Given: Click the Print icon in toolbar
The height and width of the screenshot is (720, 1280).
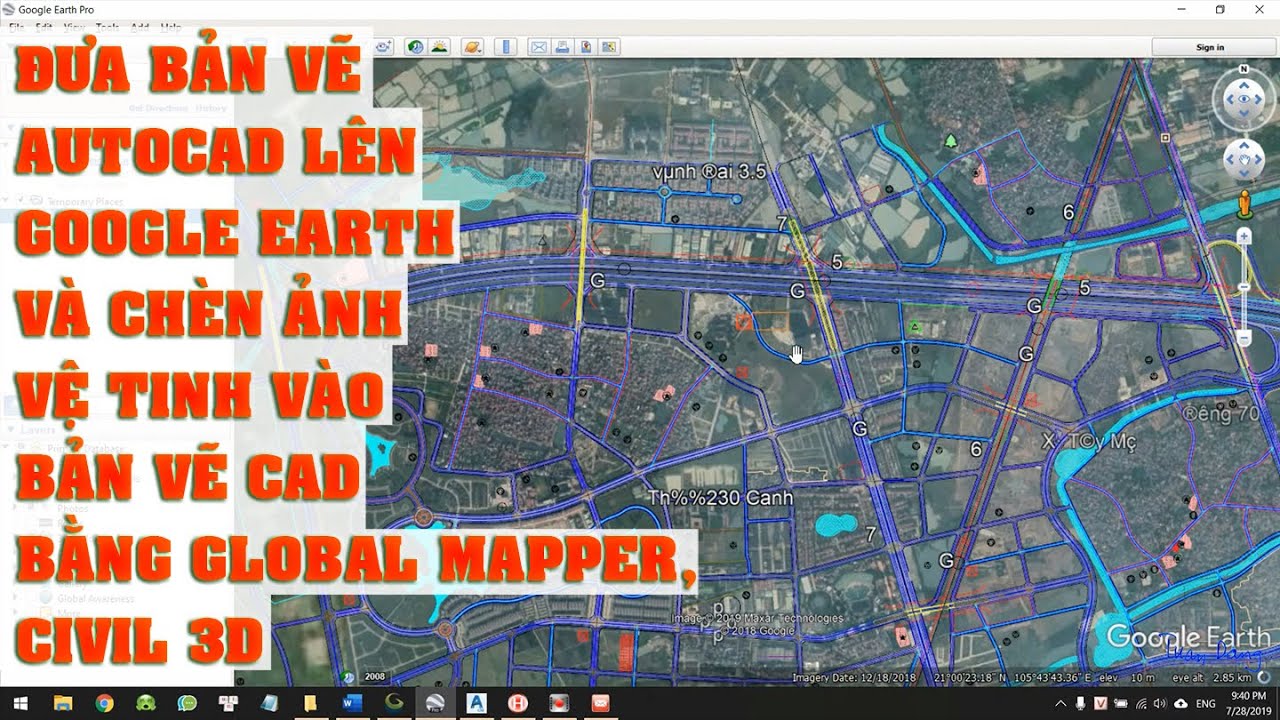Looking at the screenshot, I should [x=562, y=47].
